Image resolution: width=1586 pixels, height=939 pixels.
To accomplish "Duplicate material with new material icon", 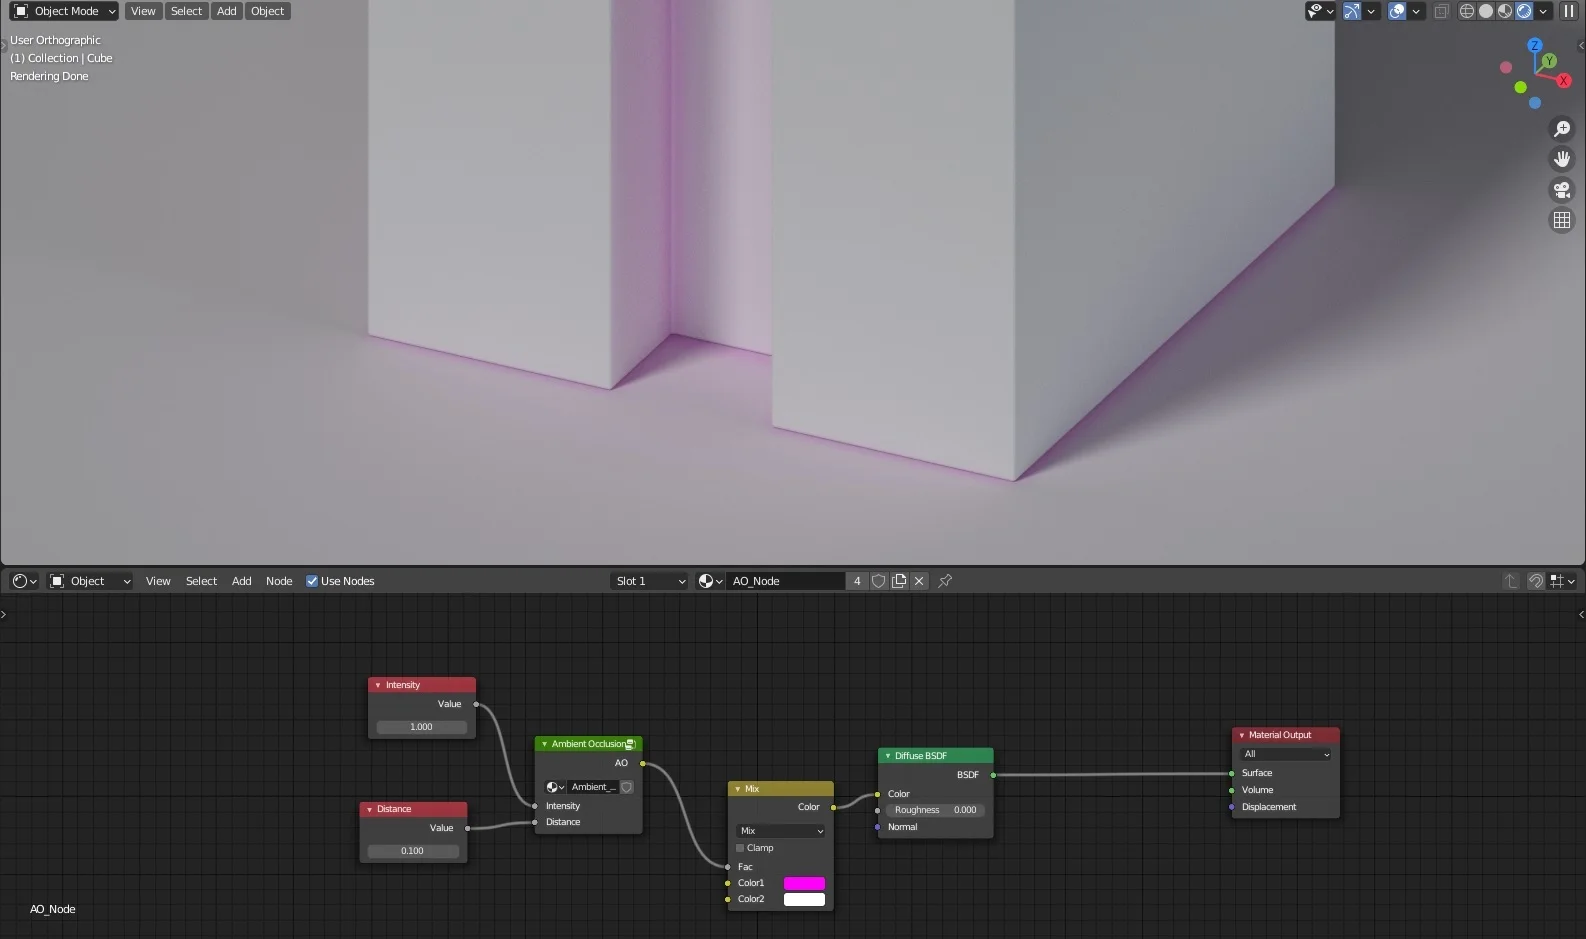I will point(899,581).
